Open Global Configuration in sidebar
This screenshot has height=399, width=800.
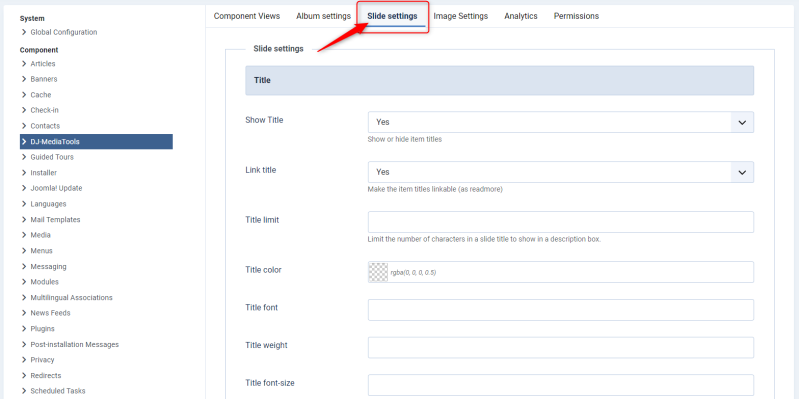64,32
